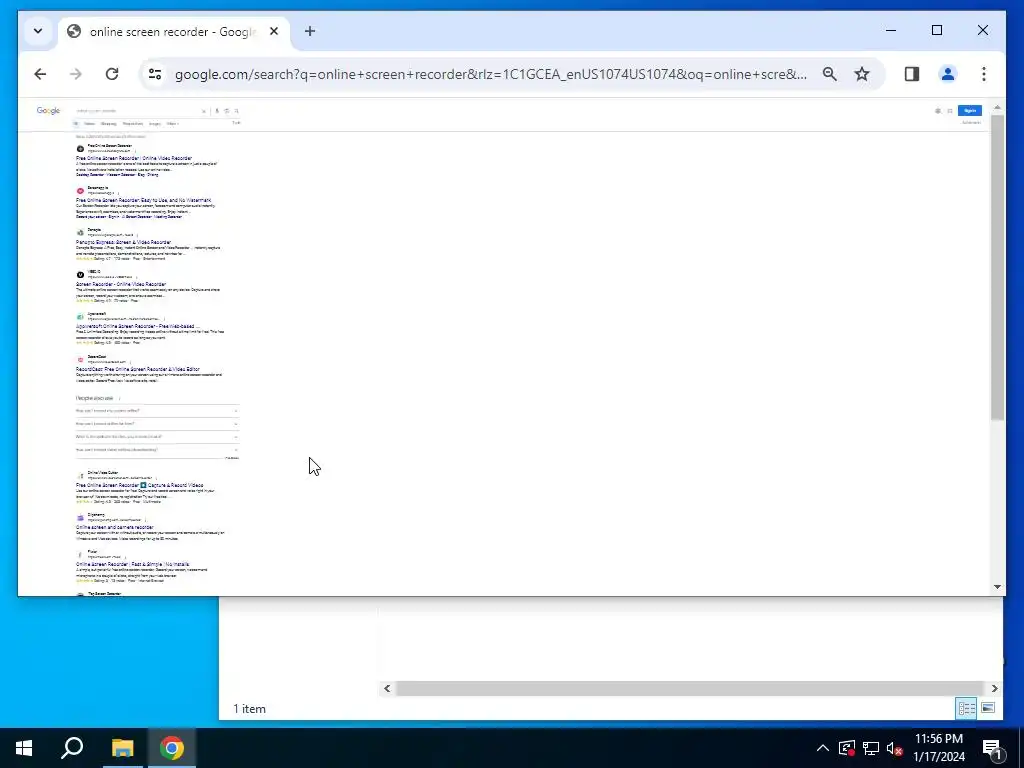Bookmark this page with the star

862,74
